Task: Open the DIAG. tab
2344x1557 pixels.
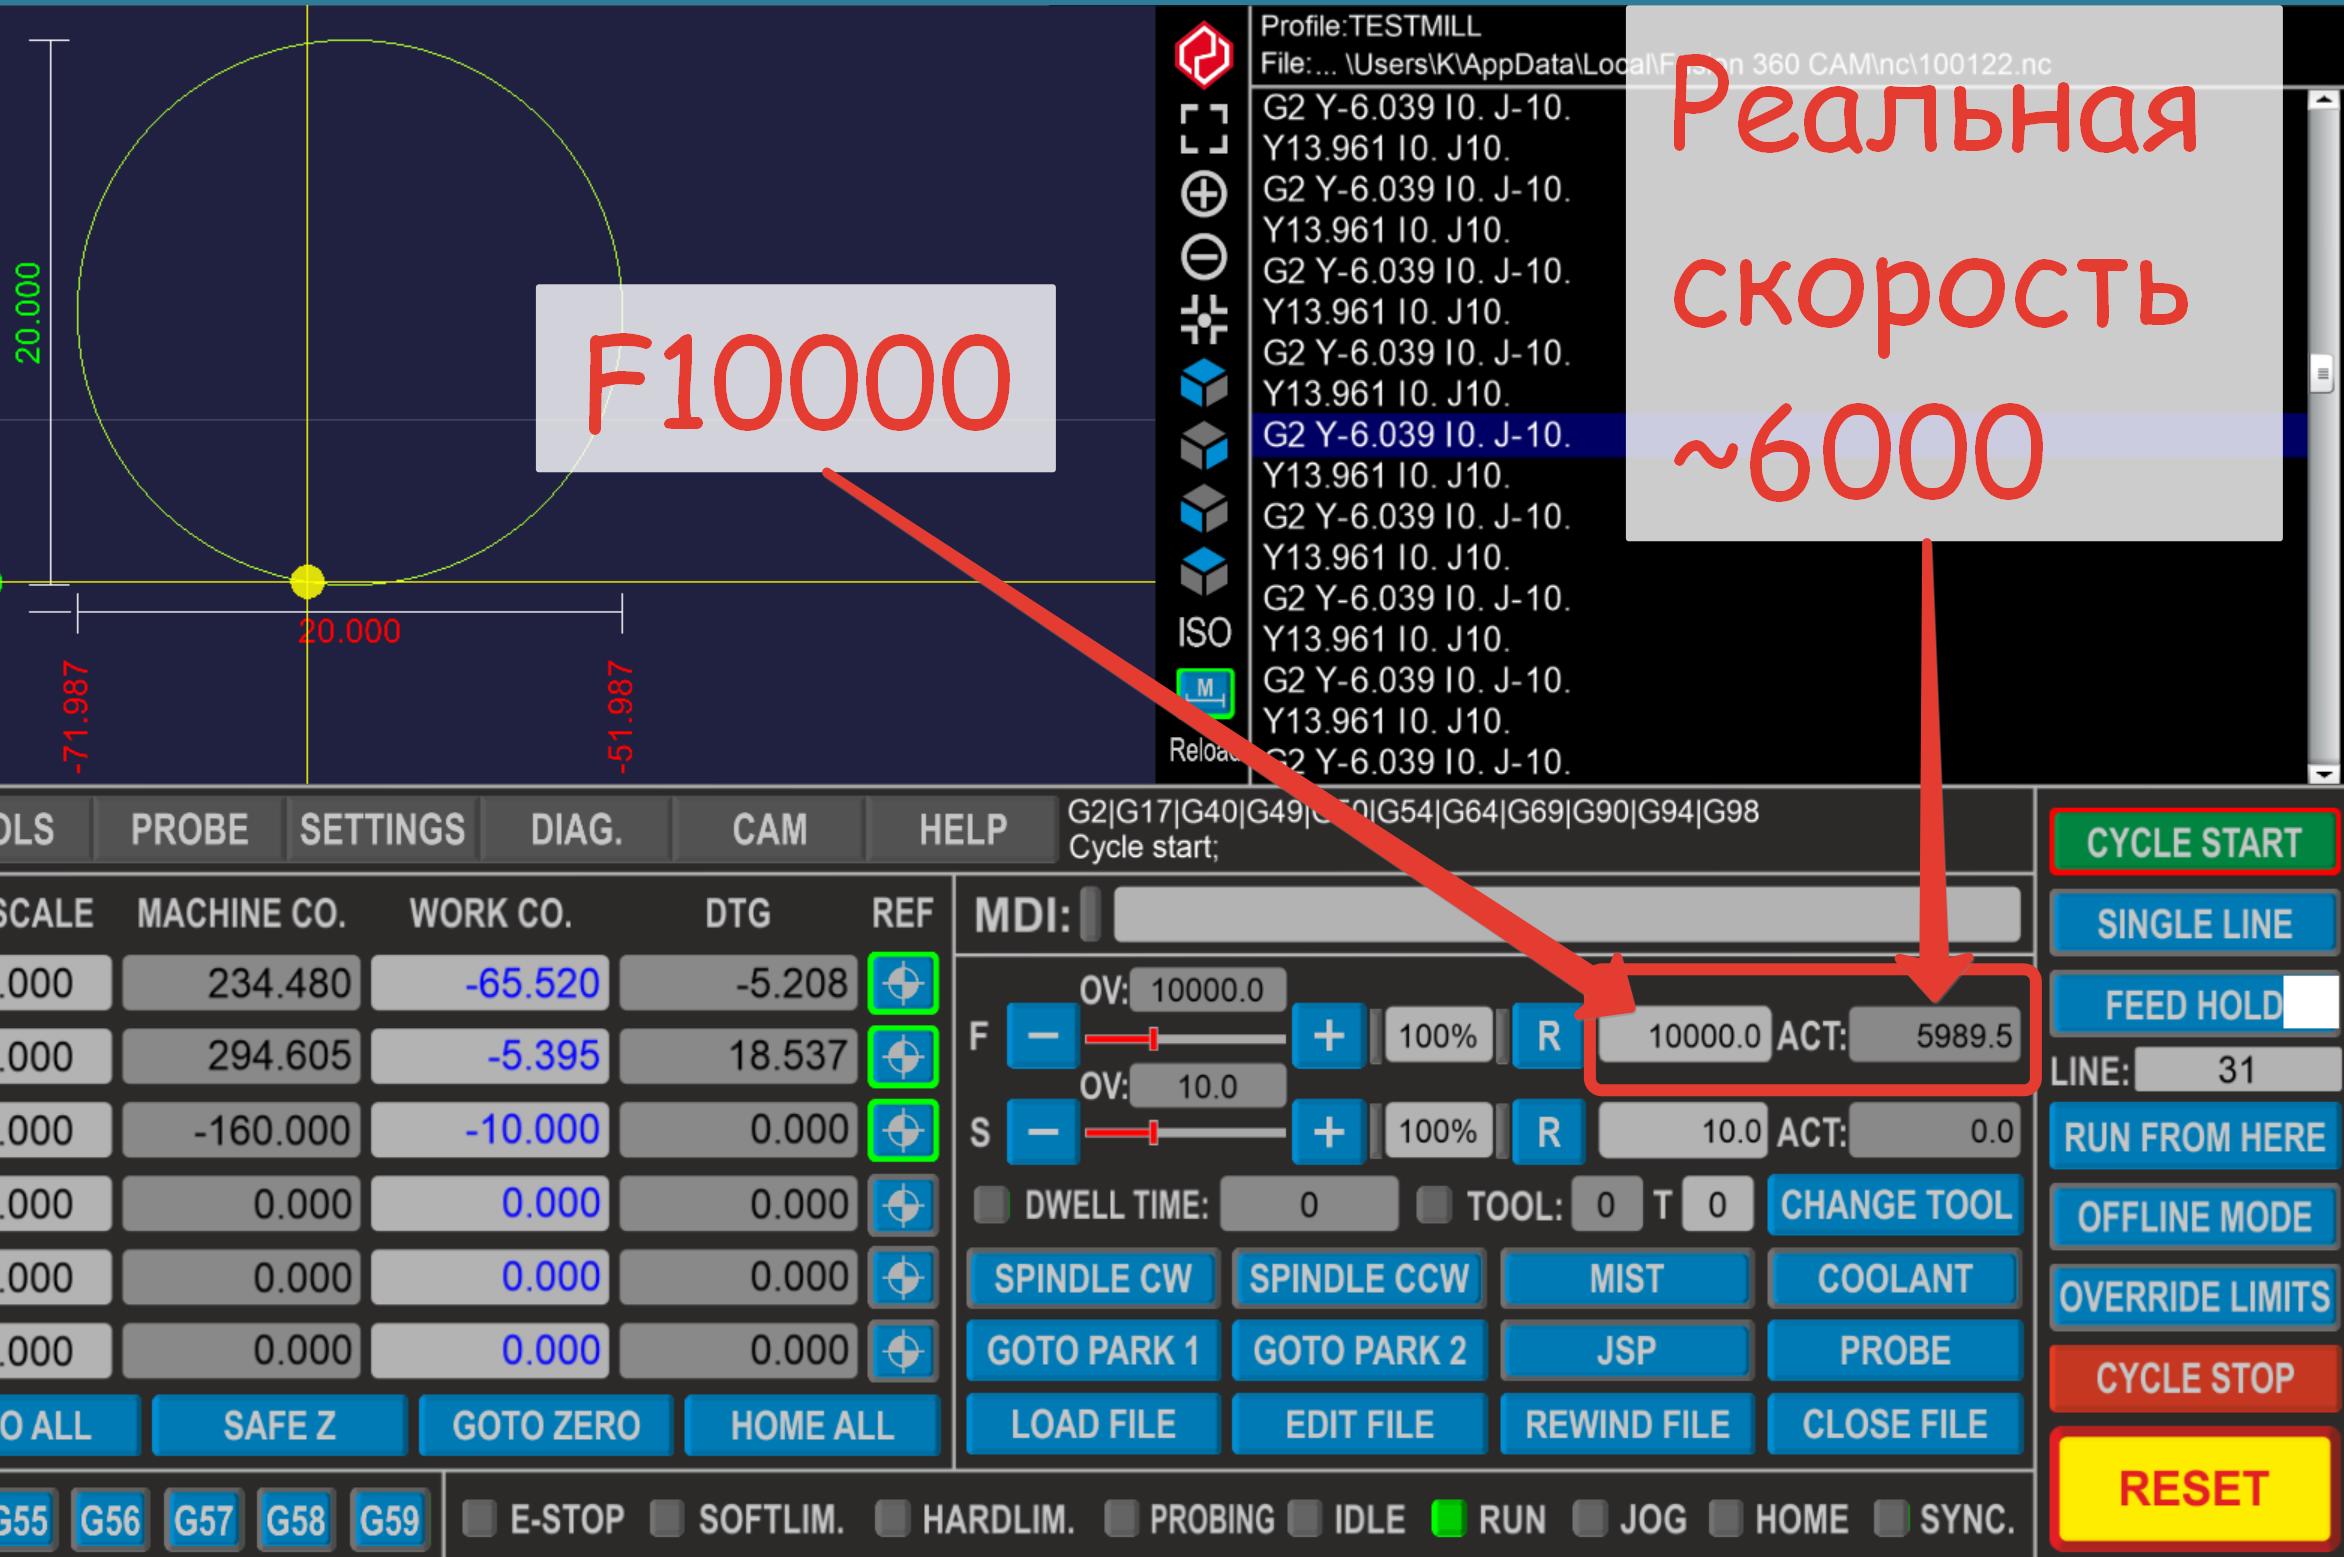Action: [x=576, y=830]
